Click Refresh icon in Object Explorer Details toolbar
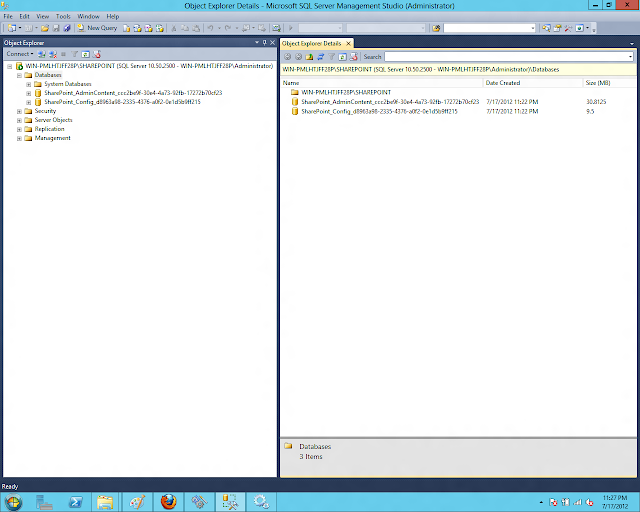 [x=342, y=57]
